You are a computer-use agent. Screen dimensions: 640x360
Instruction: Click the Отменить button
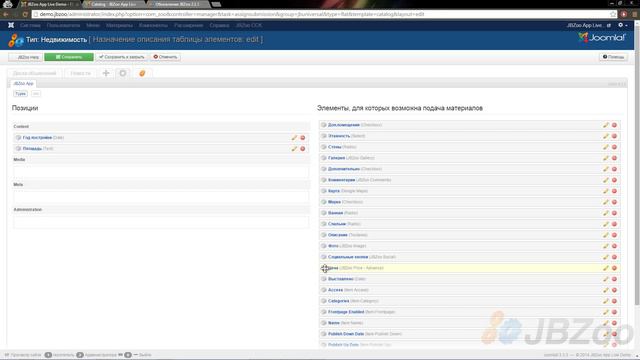165,57
